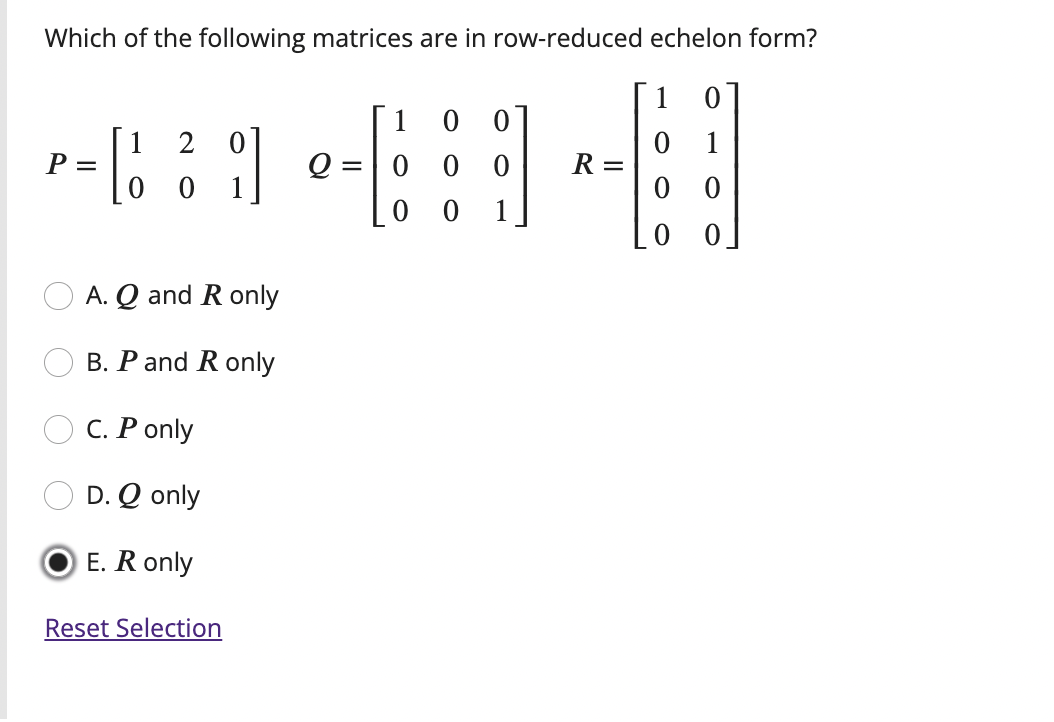The width and height of the screenshot is (1054, 722).
Task: Click the filled radio circle next to E
Action: click(58, 562)
